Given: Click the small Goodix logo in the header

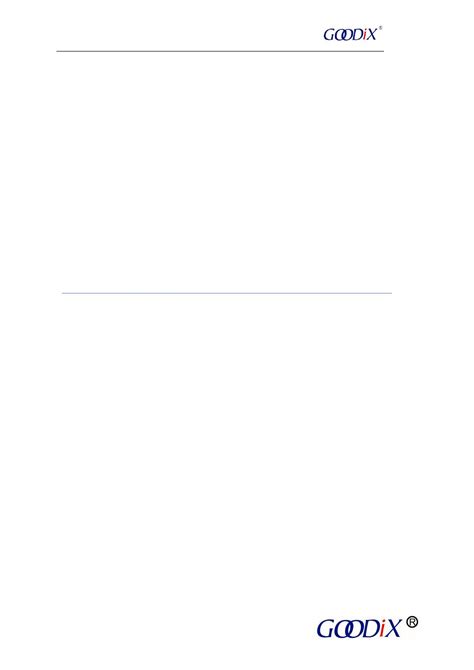Looking at the screenshot, I should (x=353, y=34).
